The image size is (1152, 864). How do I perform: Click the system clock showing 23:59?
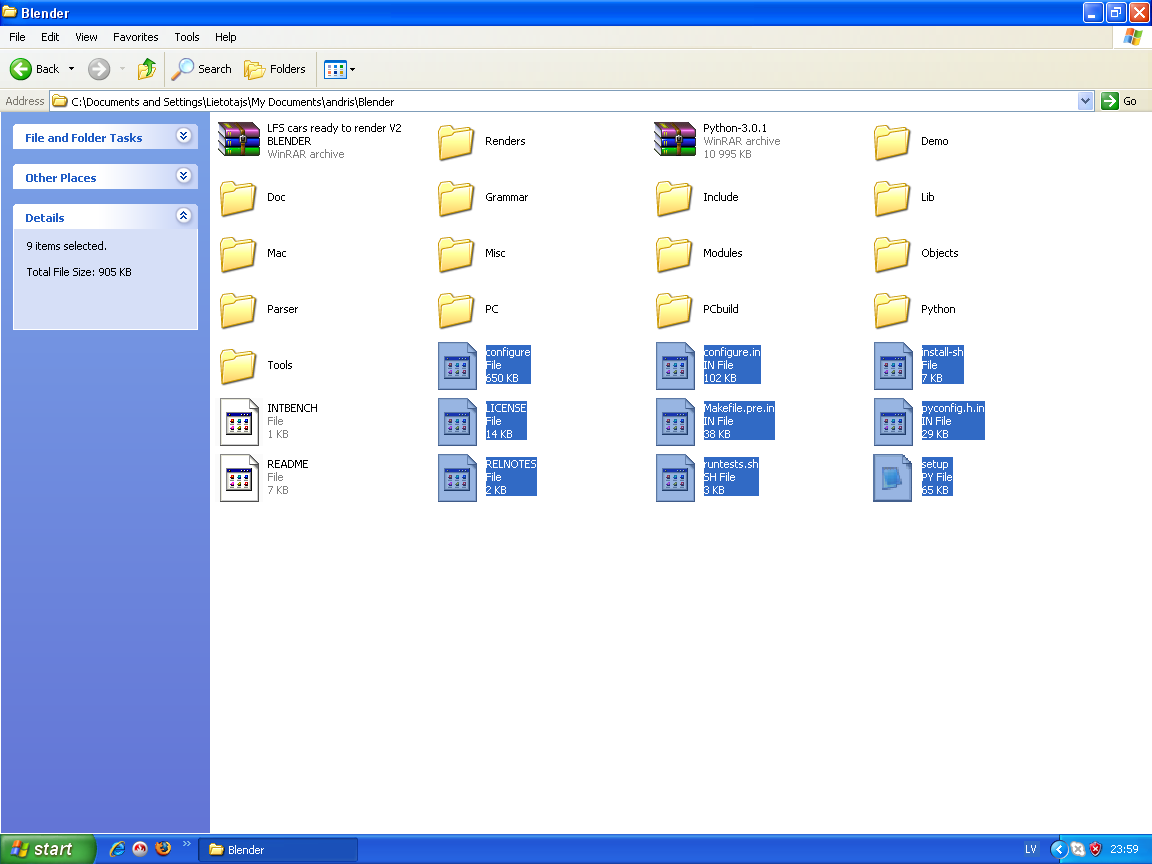coord(1124,849)
